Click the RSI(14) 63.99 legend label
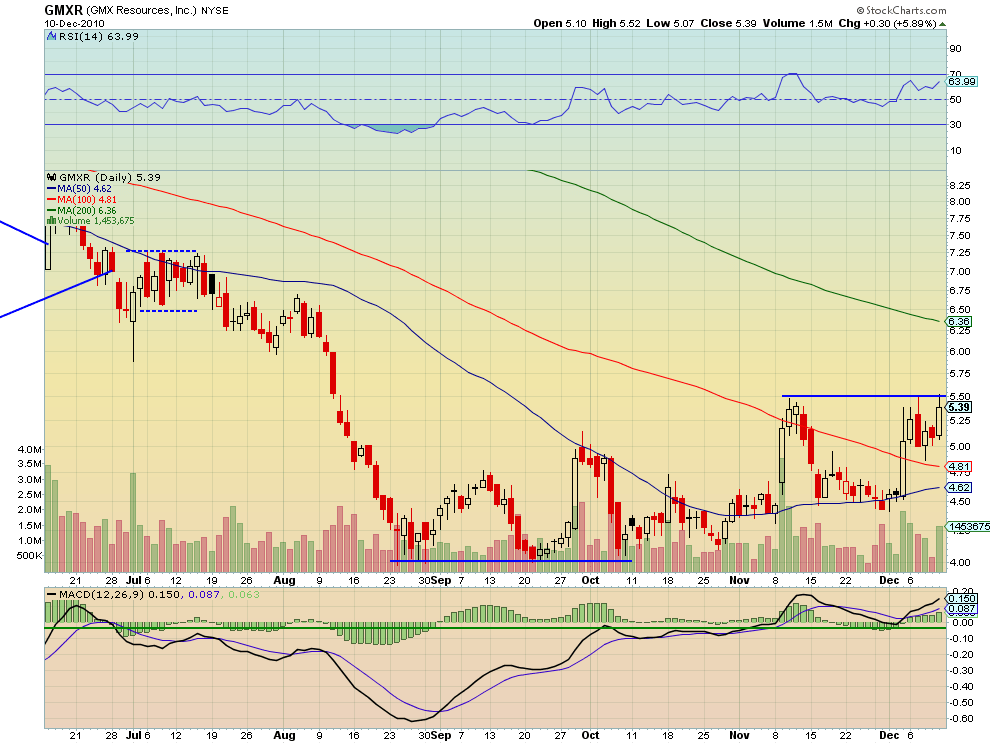This screenshot has width=990, height=744. point(98,37)
